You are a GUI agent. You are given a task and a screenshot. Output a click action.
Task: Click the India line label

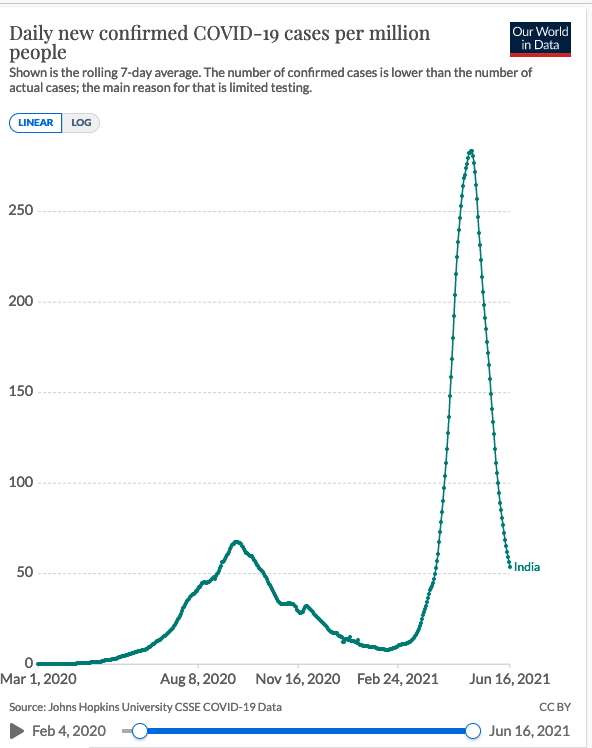pos(527,567)
